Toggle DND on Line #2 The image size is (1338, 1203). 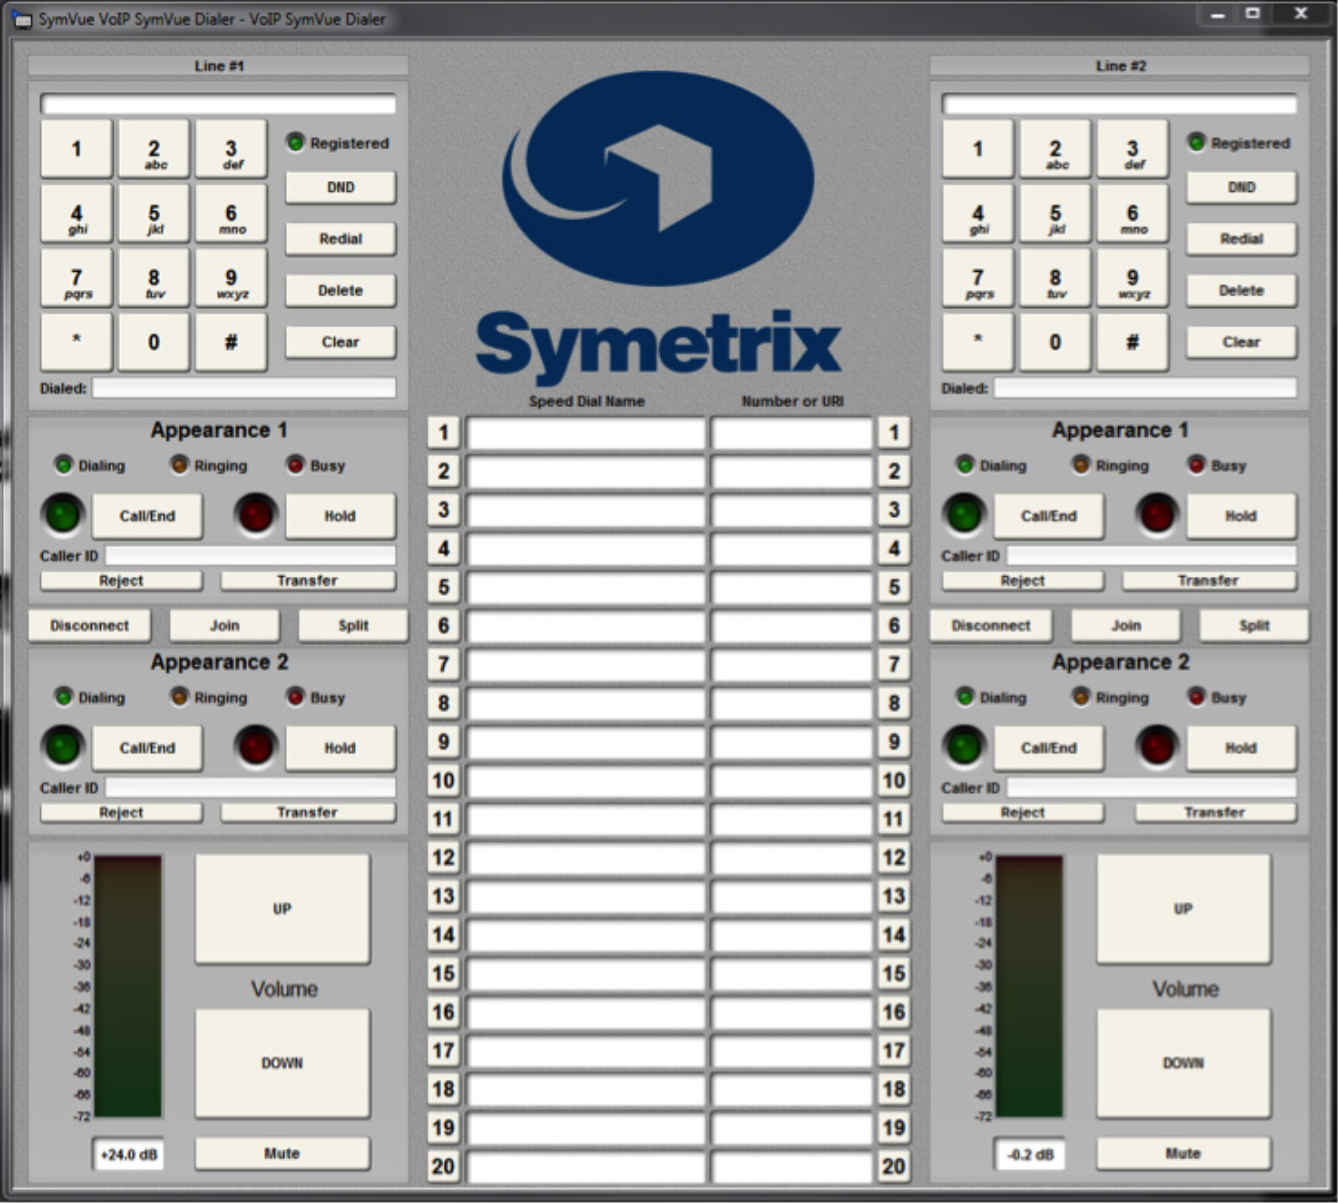1241,187
